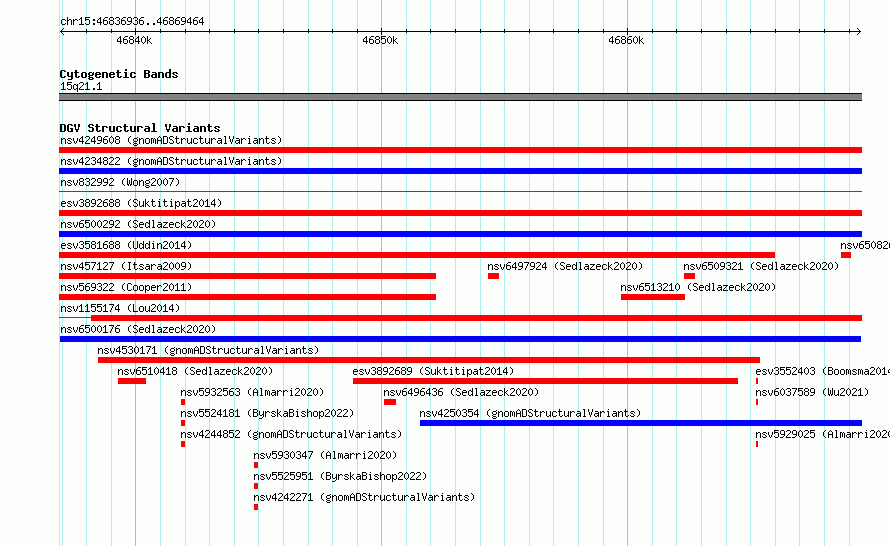Click the nsv6500292 (Sedlazeck2020) label
890x546 pixels.
[138, 224]
